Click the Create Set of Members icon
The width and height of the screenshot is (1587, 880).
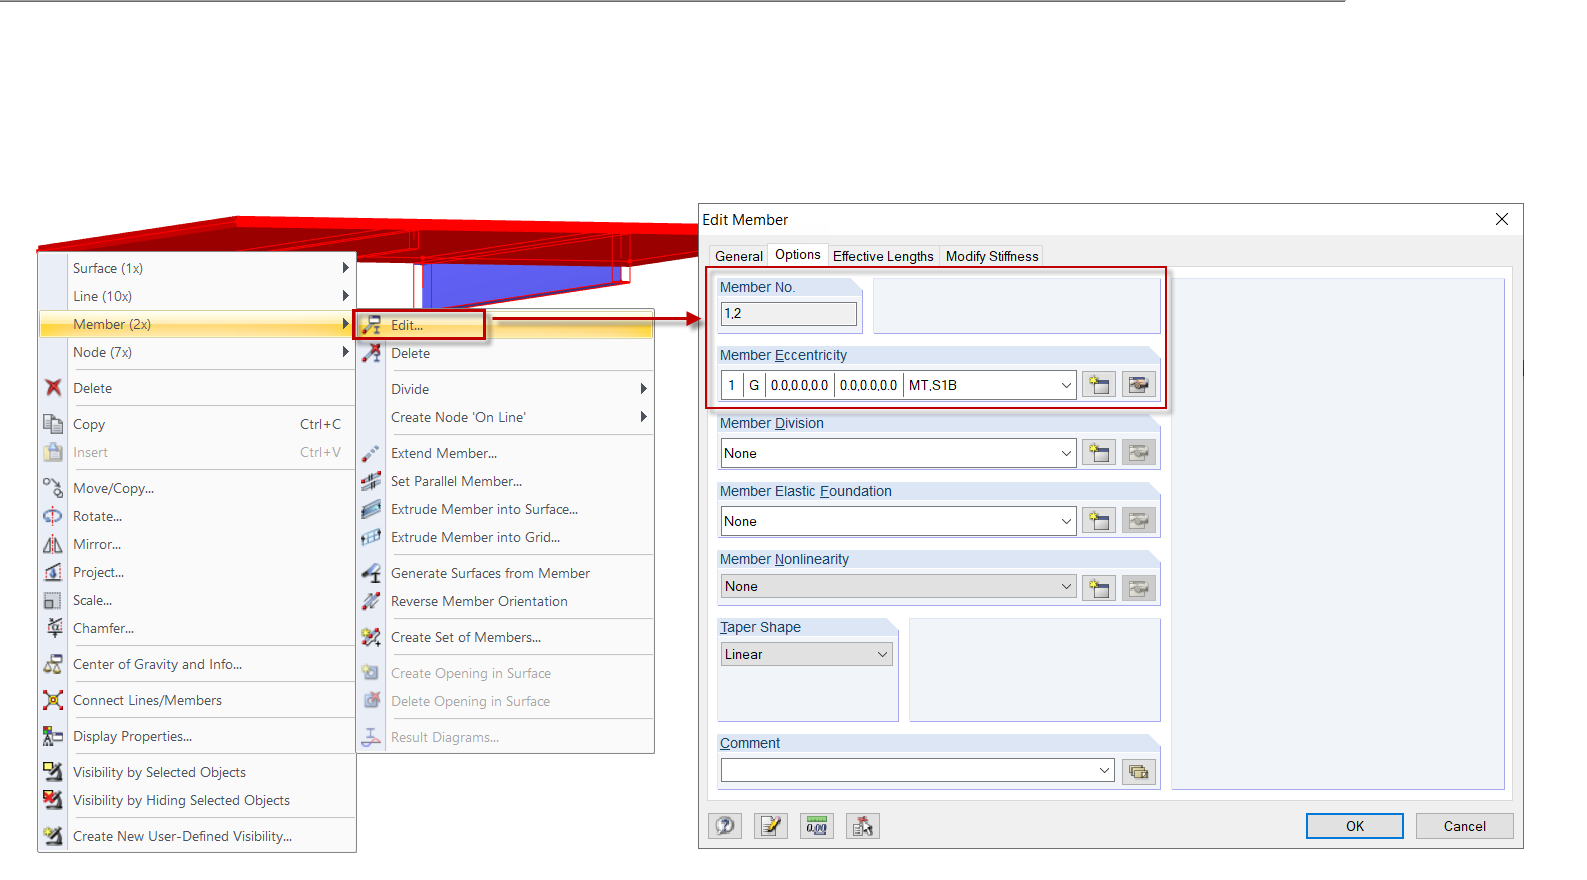click(x=371, y=637)
